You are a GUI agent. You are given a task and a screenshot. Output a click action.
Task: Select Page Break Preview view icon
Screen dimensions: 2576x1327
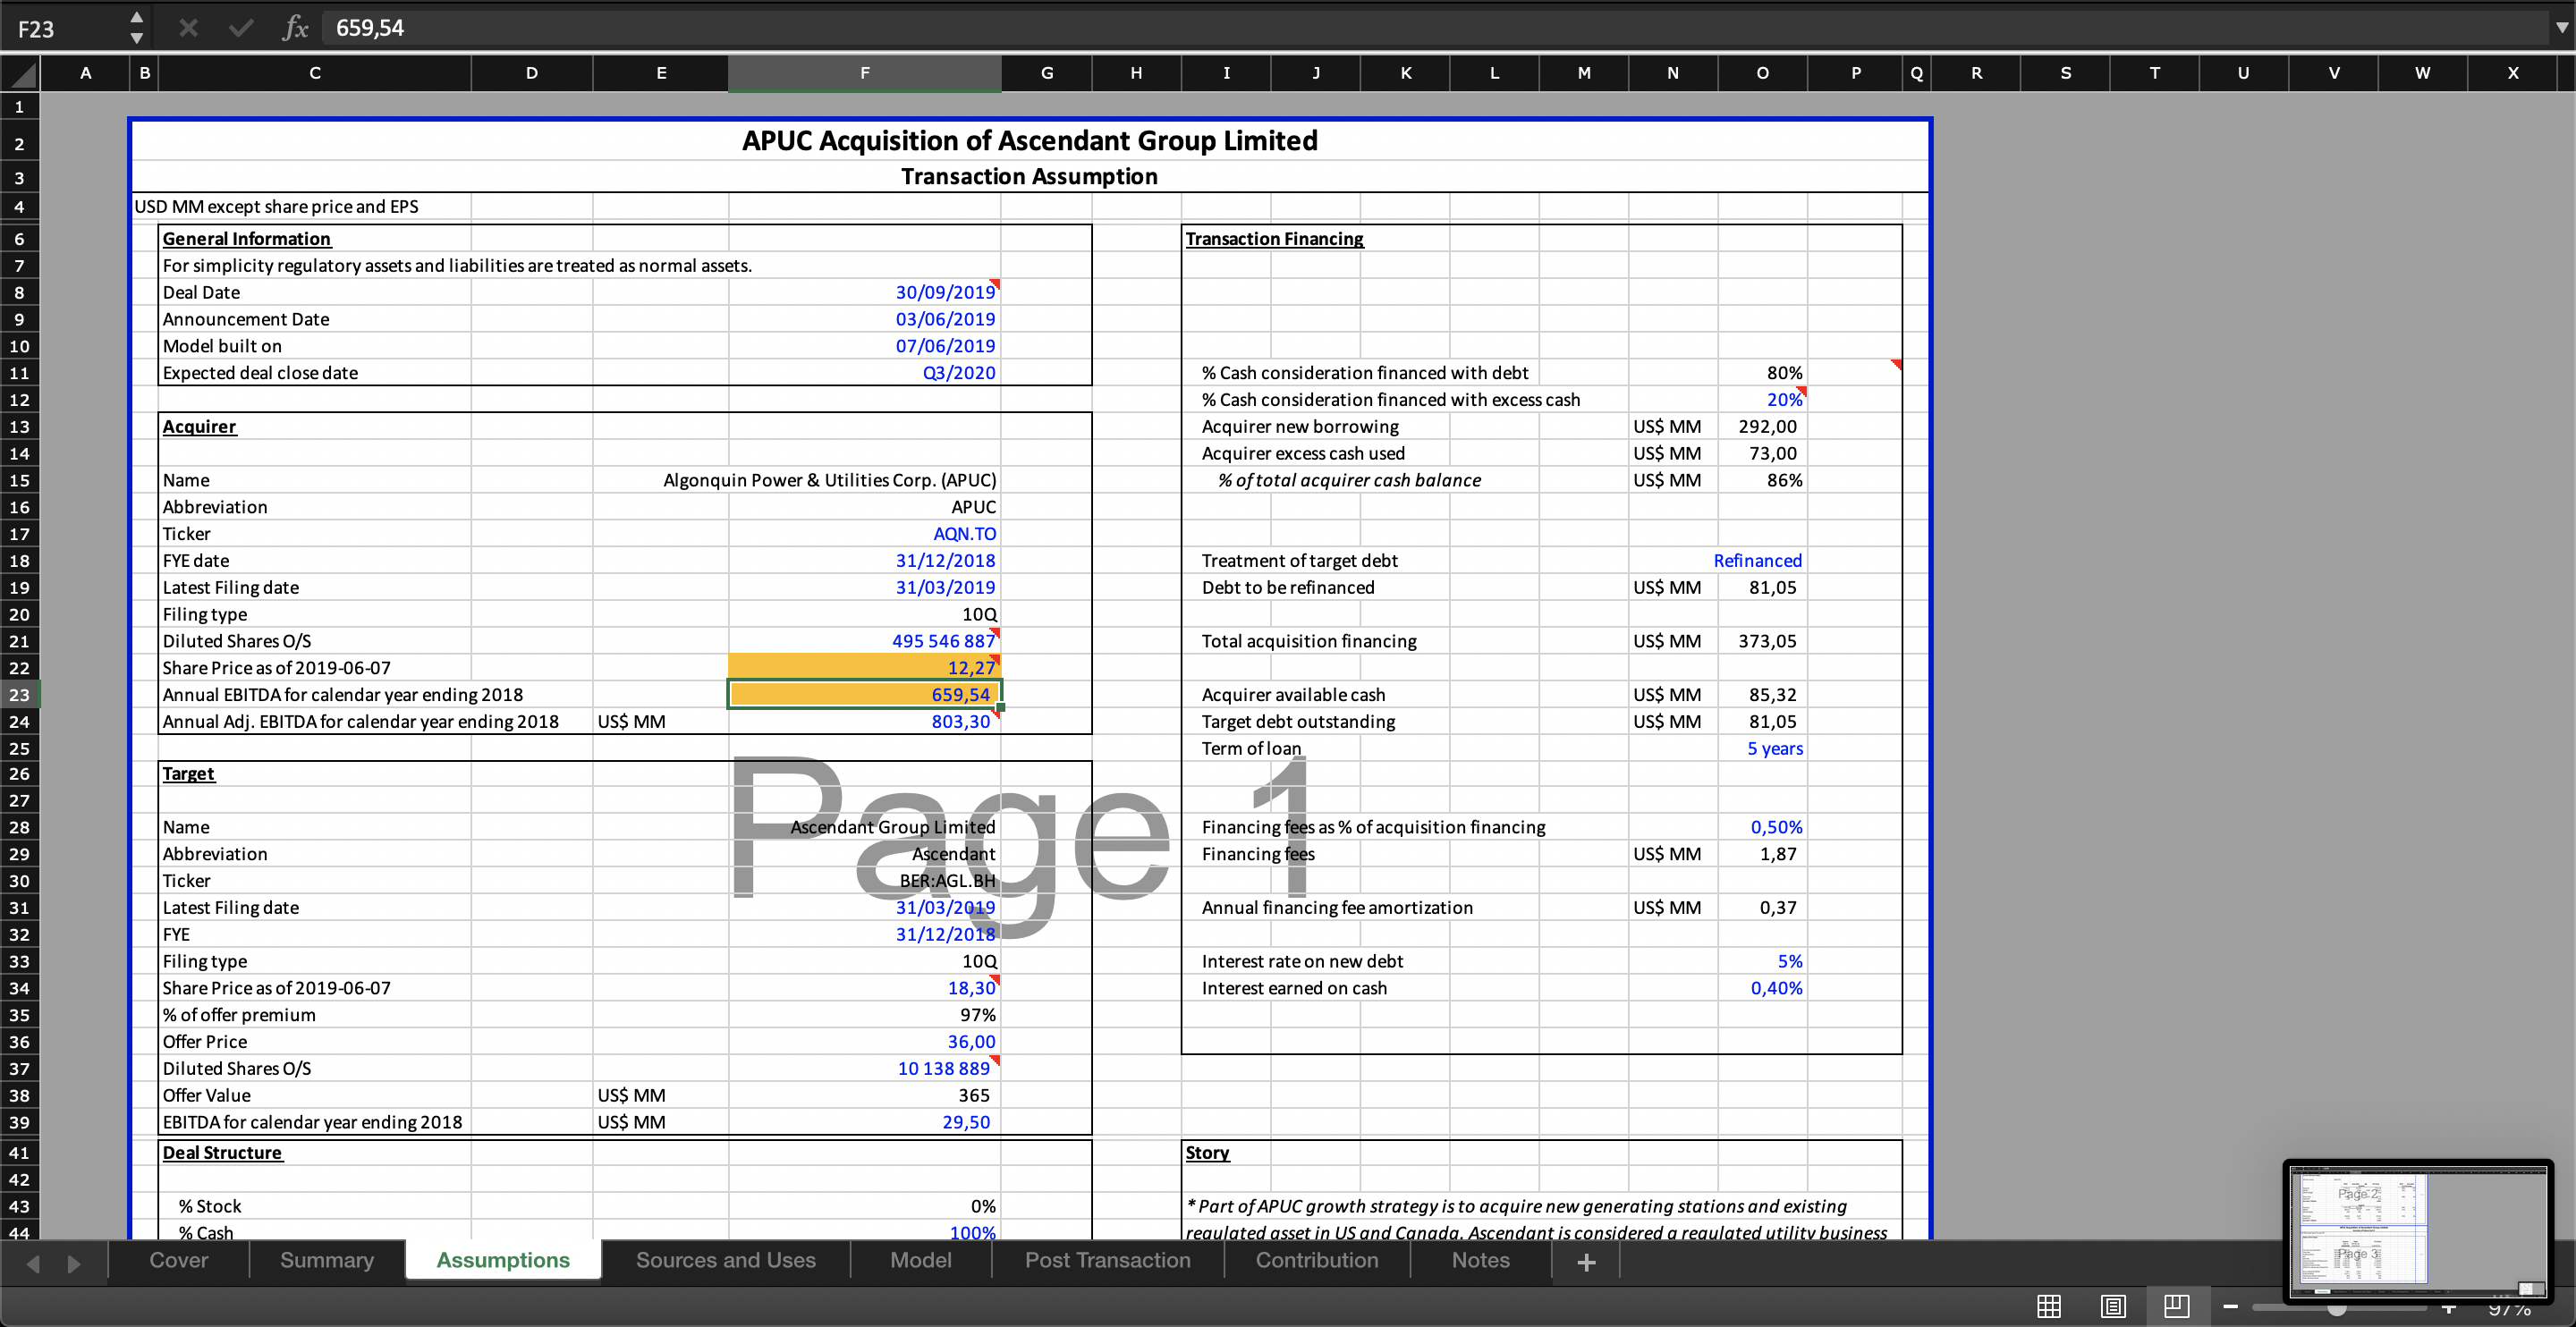click(x=2177, y=1306)
